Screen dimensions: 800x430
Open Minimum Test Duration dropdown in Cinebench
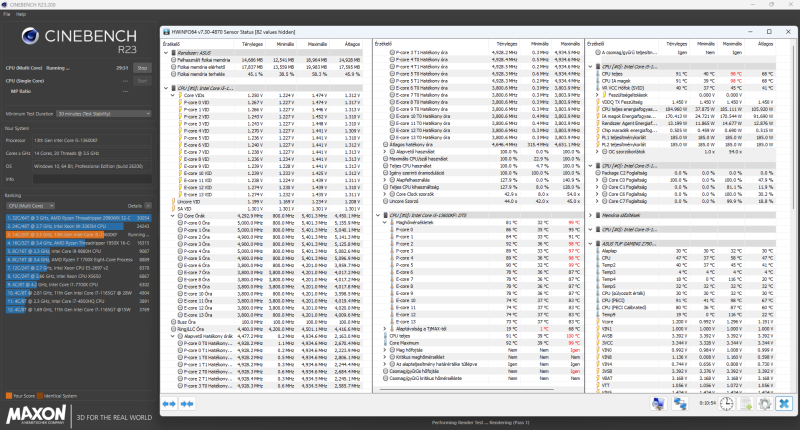104,114
